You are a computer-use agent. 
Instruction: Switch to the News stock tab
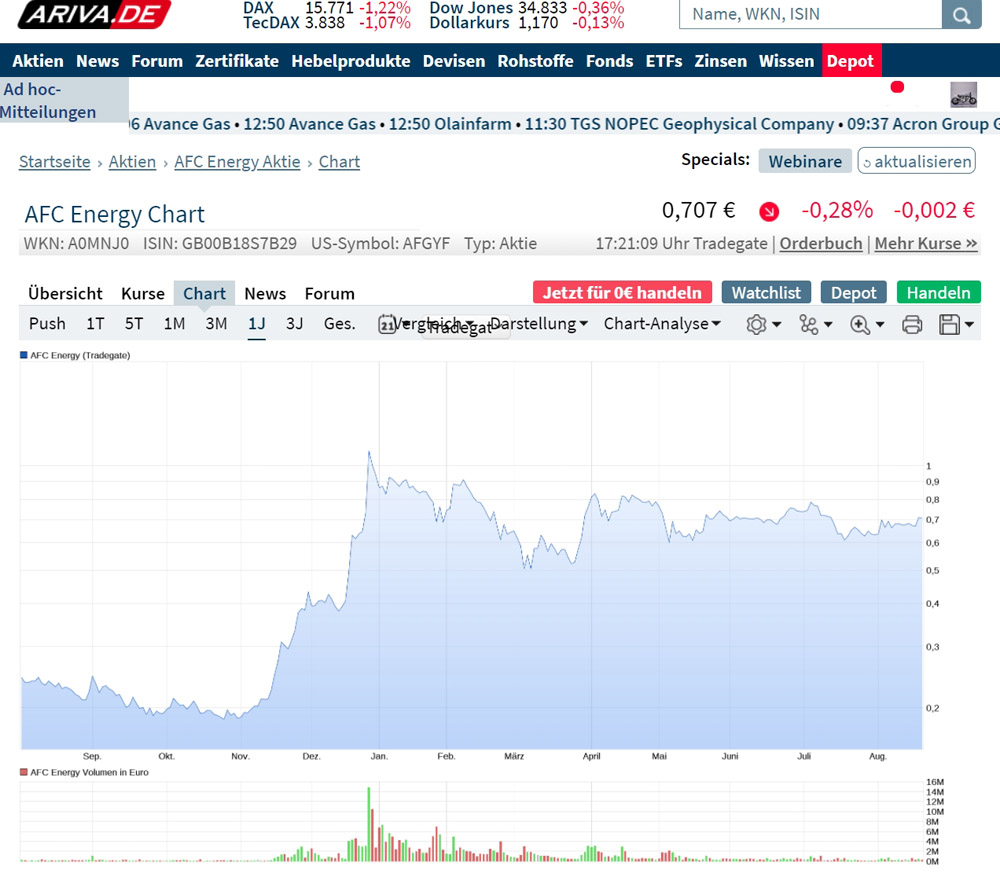coord(265,294)
